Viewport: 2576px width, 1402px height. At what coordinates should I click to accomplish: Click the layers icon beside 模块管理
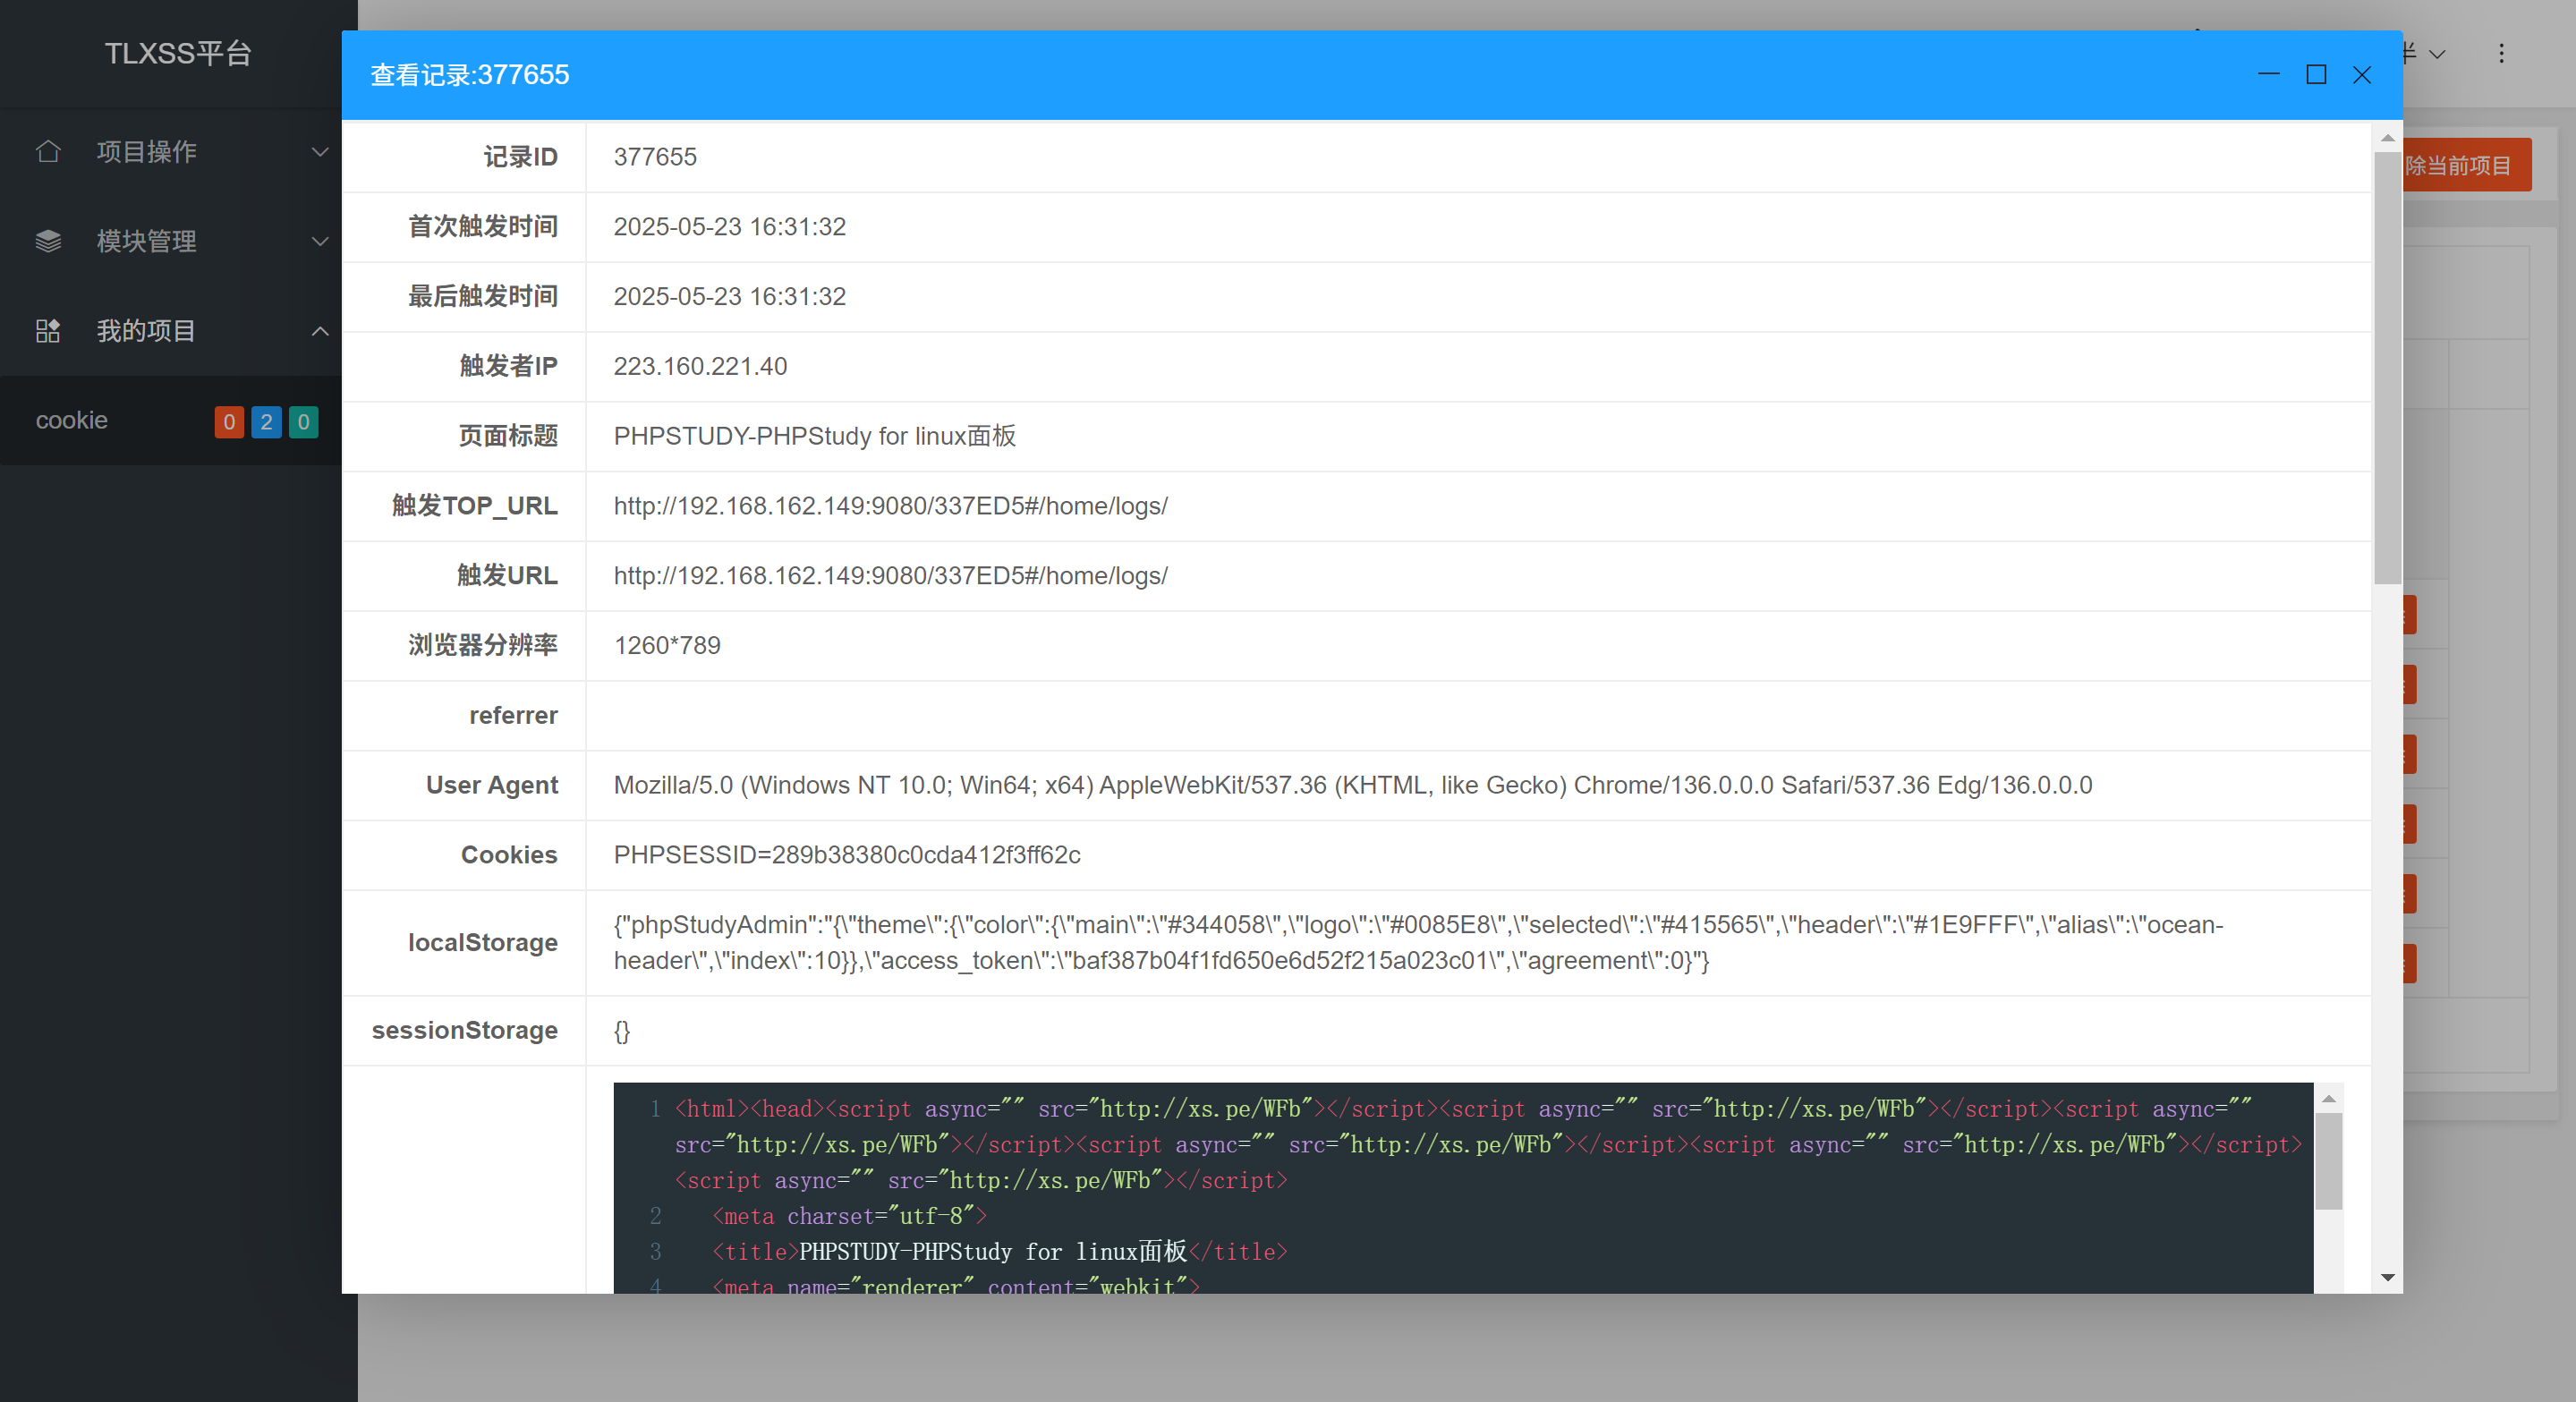[x=48, y=241]
